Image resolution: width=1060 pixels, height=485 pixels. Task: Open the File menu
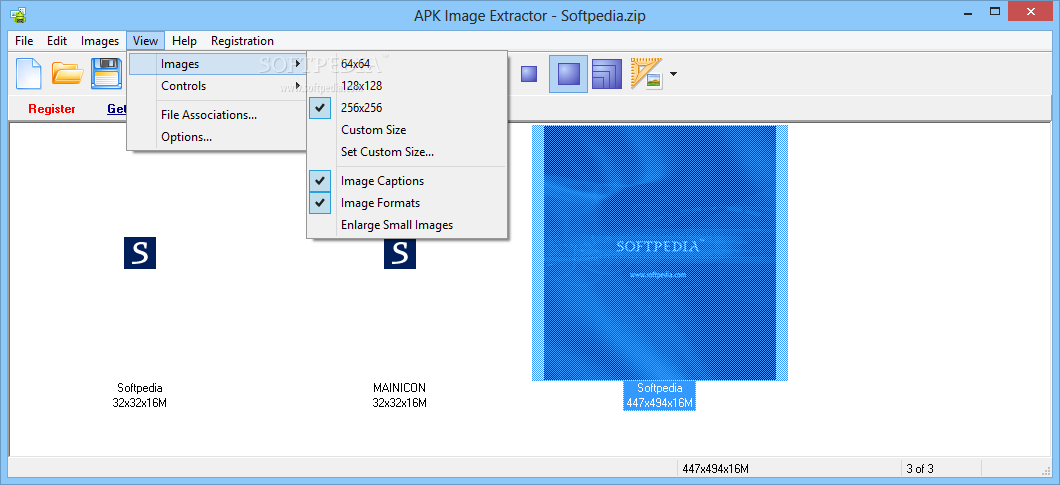24,41
